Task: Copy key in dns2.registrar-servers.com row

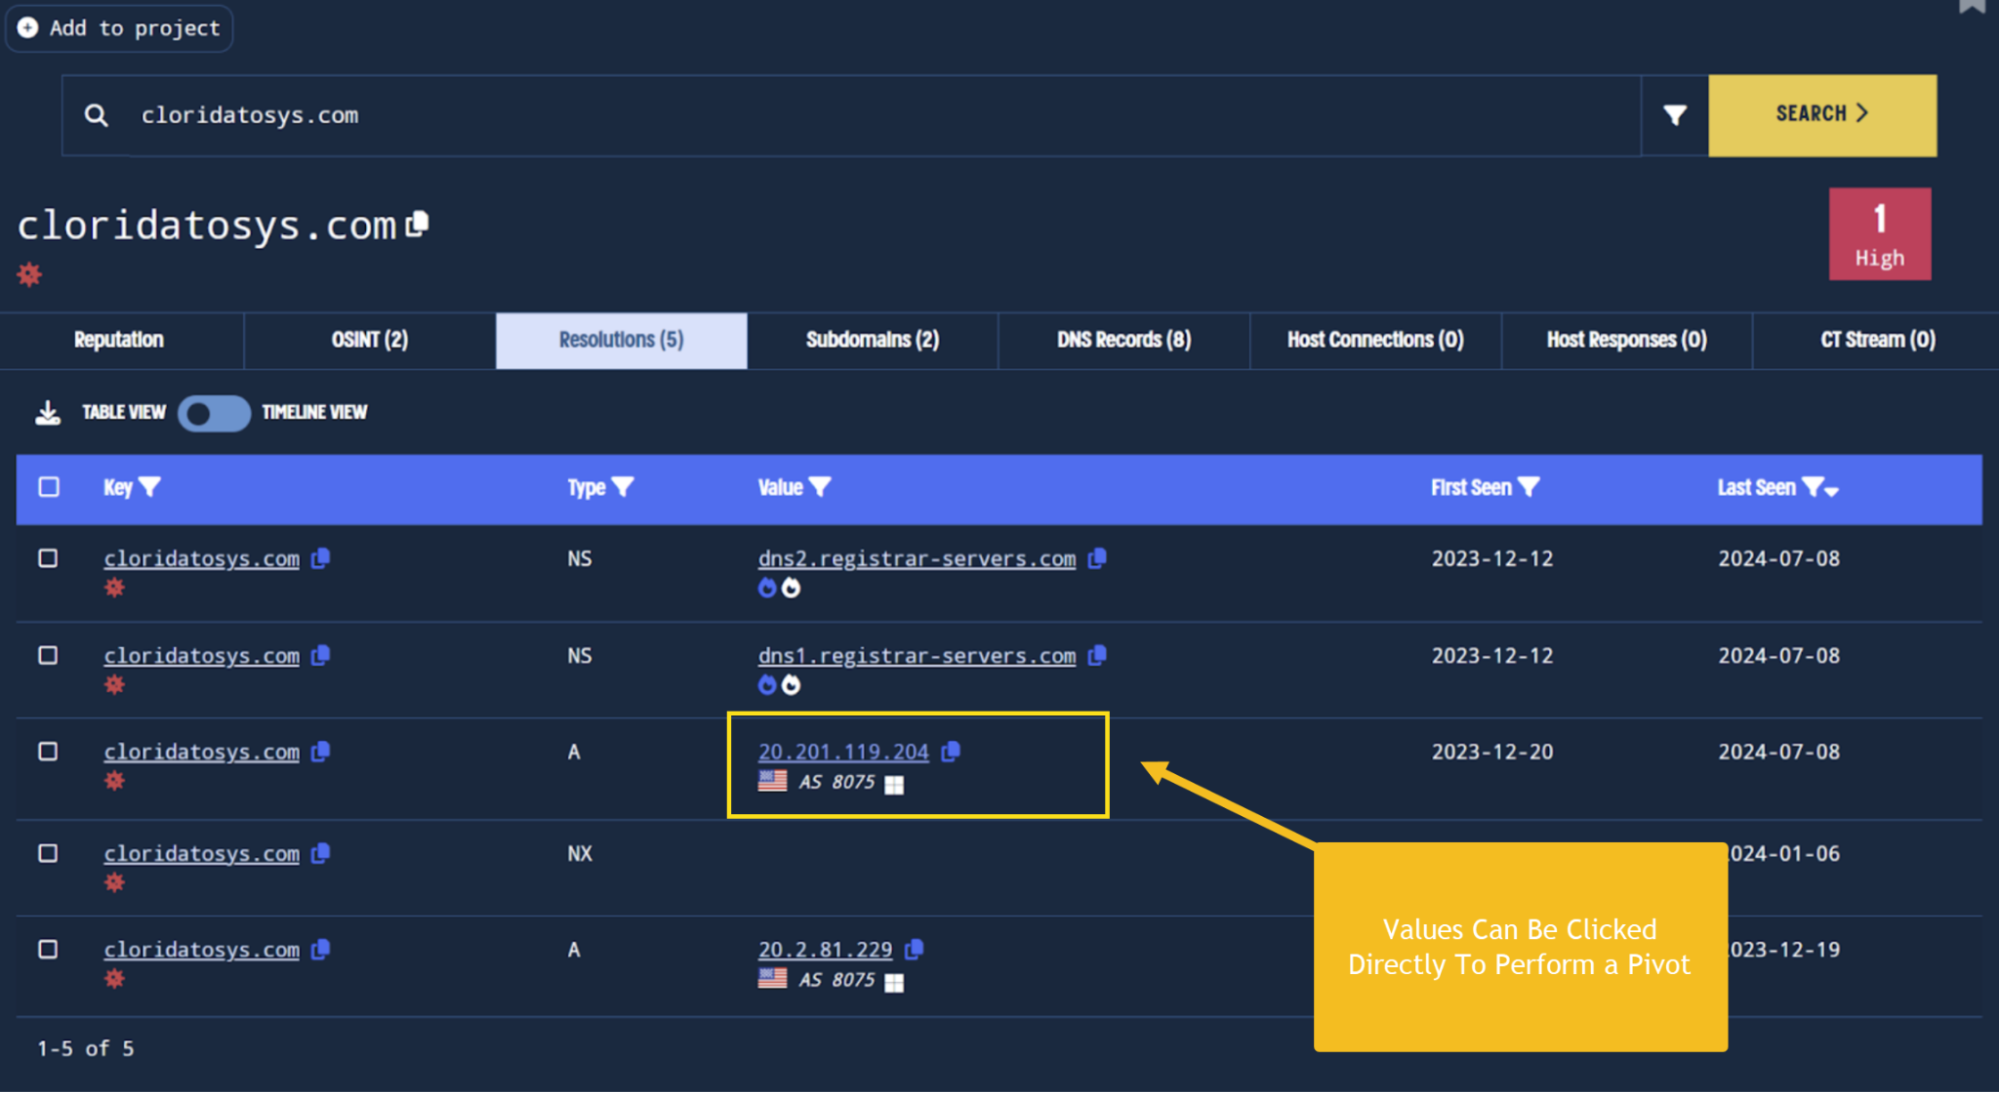Action: pyautogui.click(x=321, y=558)
